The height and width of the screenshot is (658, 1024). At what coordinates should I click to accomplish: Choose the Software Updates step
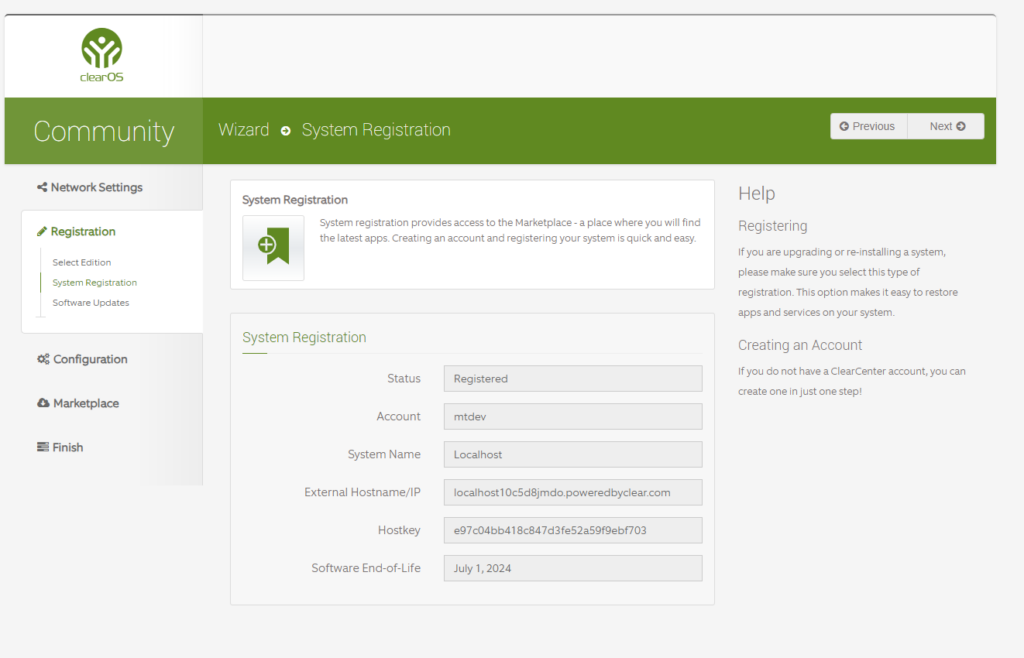(x=91, y=303)
